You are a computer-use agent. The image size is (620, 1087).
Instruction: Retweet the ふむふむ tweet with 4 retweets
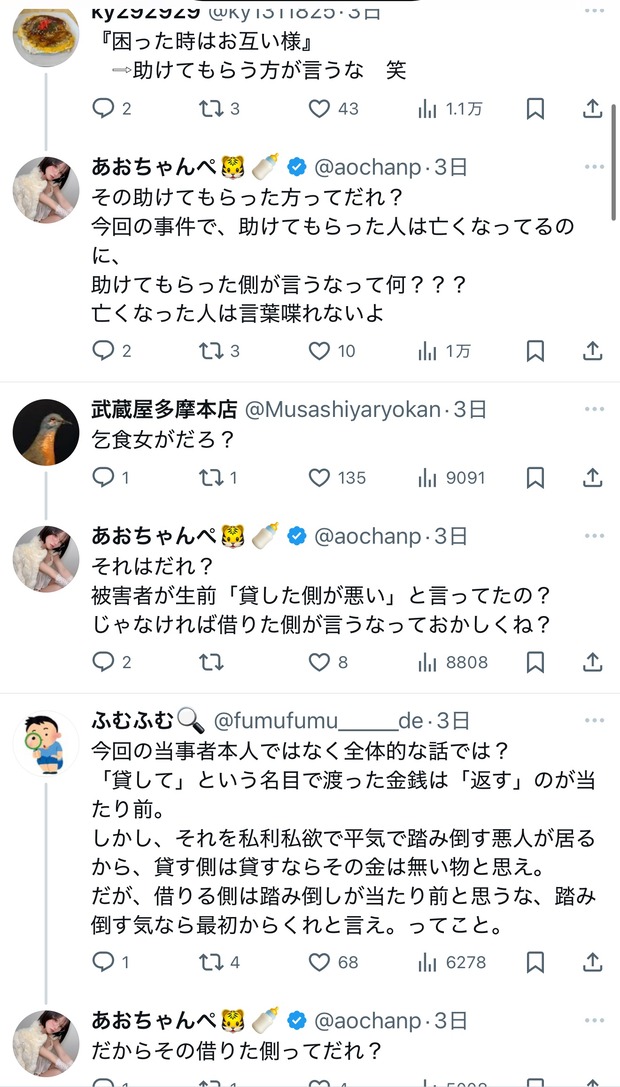pos(211,962)
